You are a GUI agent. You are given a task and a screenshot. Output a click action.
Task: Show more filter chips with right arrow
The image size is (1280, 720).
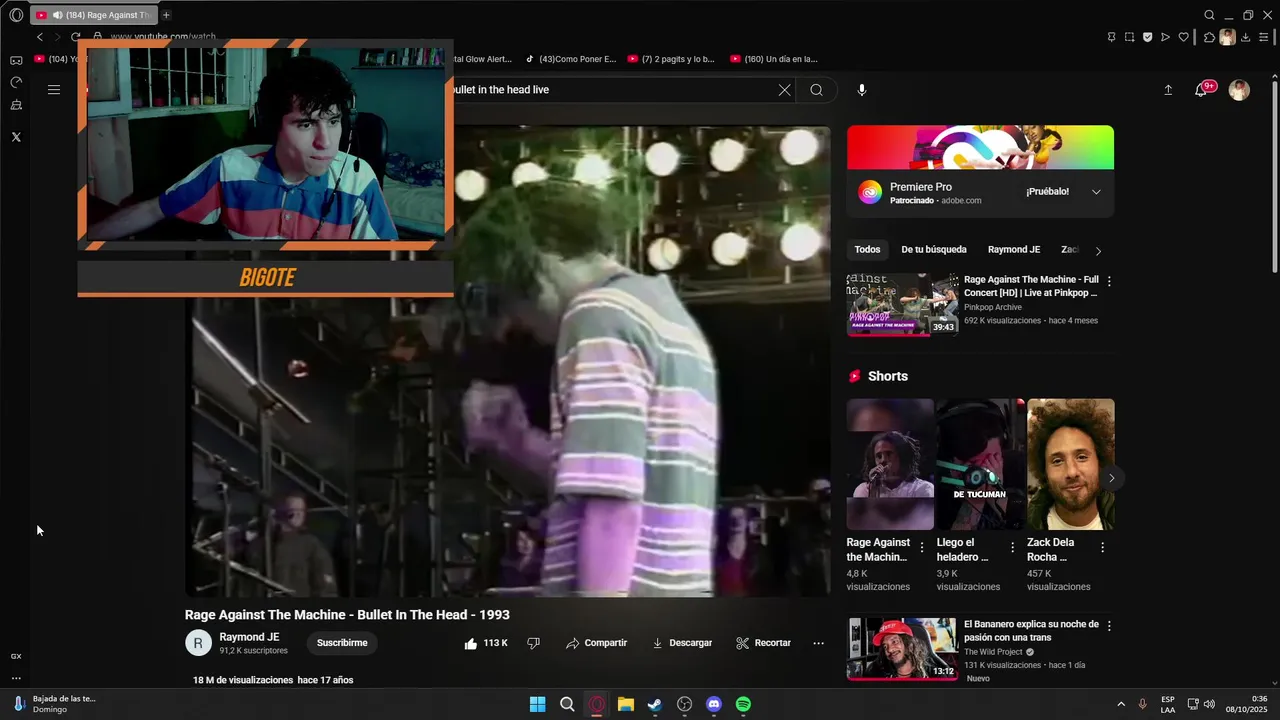click(1098, 251)
